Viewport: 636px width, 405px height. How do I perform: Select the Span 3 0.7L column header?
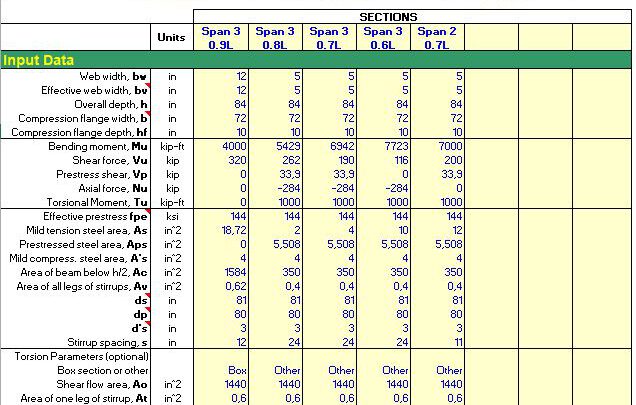coord(329,38)
